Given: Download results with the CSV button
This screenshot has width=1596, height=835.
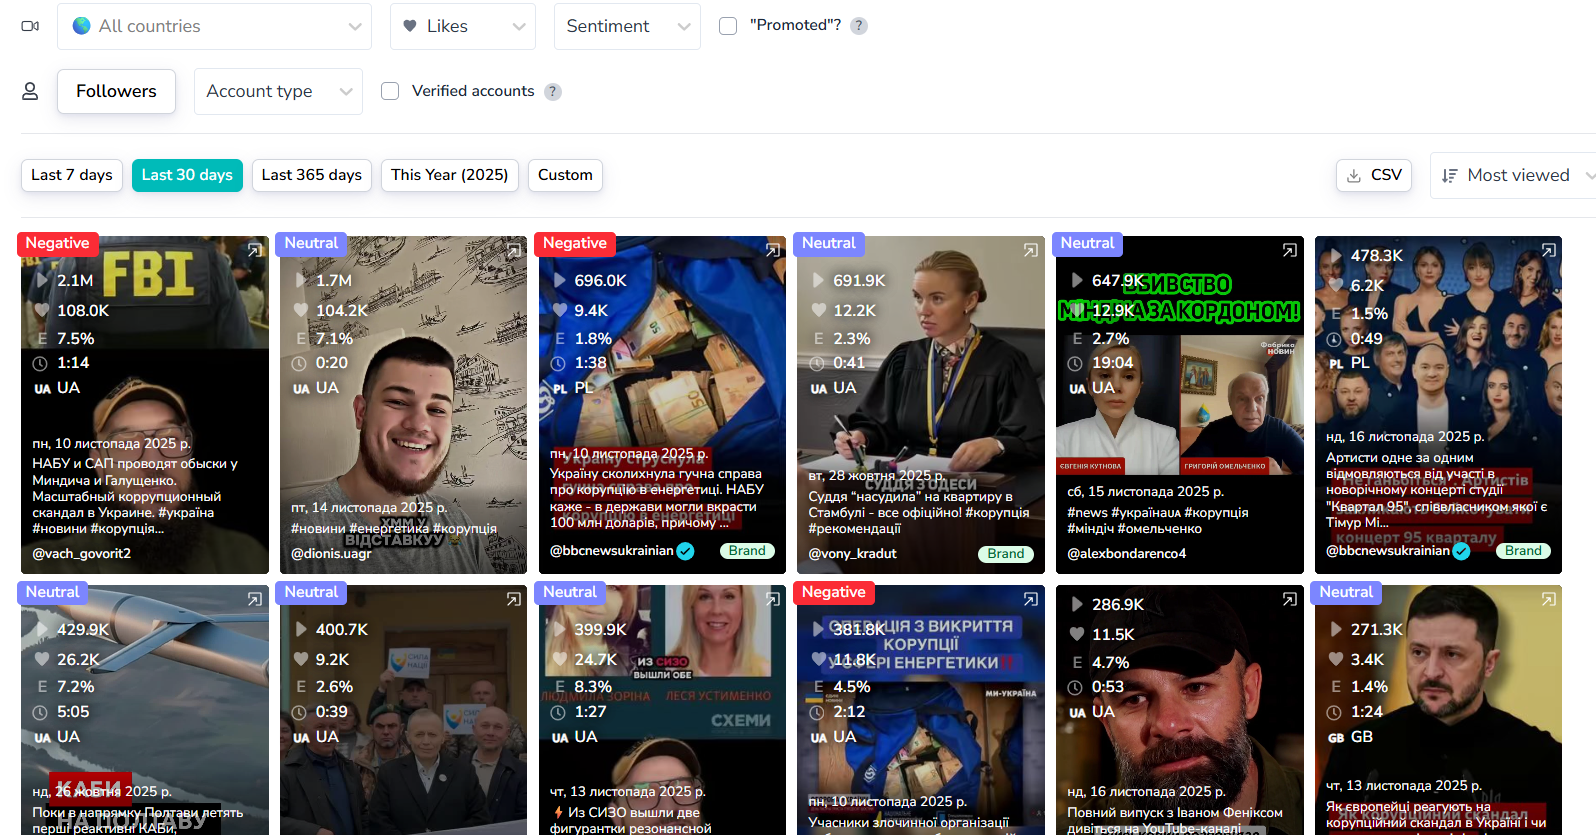Looking at the screenshot, I should point(1374,175).
